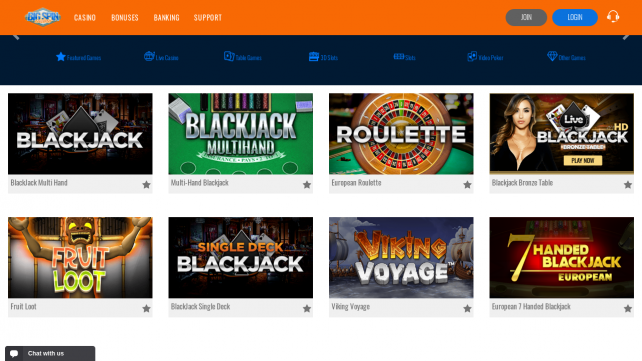The height and width of the screenshot is (361, 642).
Task: Select the Featured Games star category
Action: [x=79, y=57]
